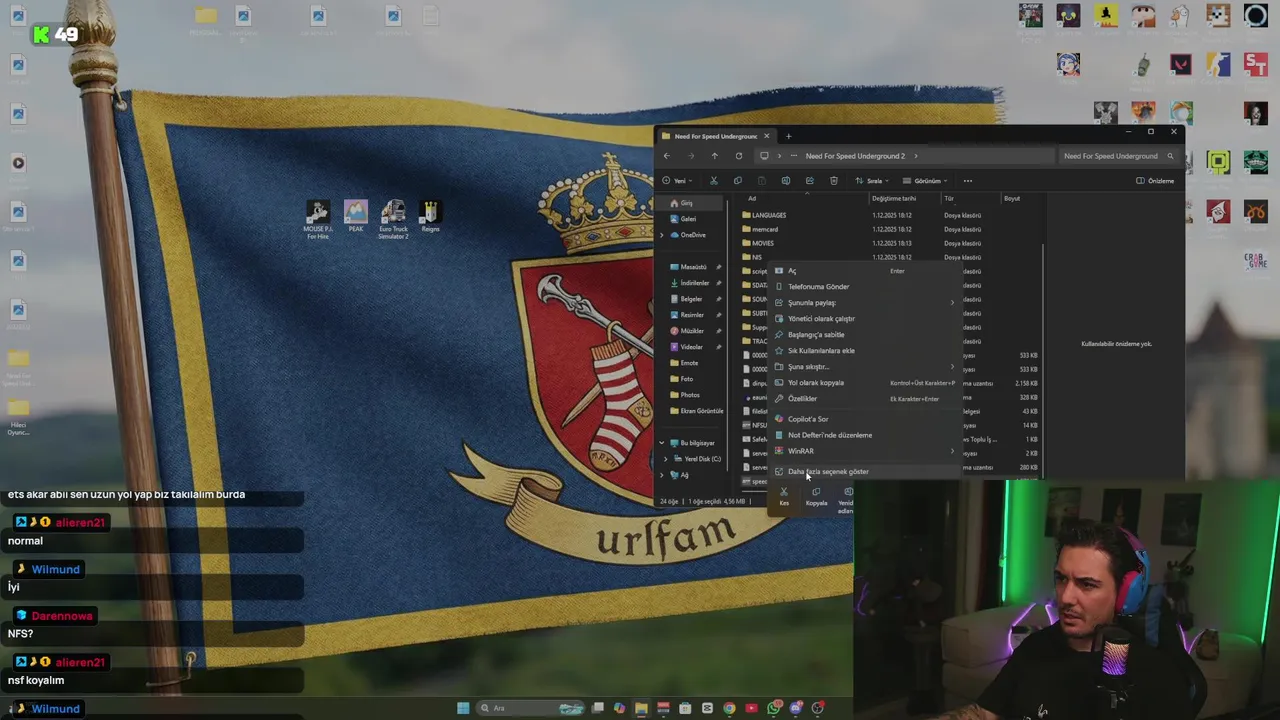The height and width of the screenshot is (720, 1280).
Task: Open Euro Truck Simulator 2 desktop shortcut
Action: [x=393, y=219]
